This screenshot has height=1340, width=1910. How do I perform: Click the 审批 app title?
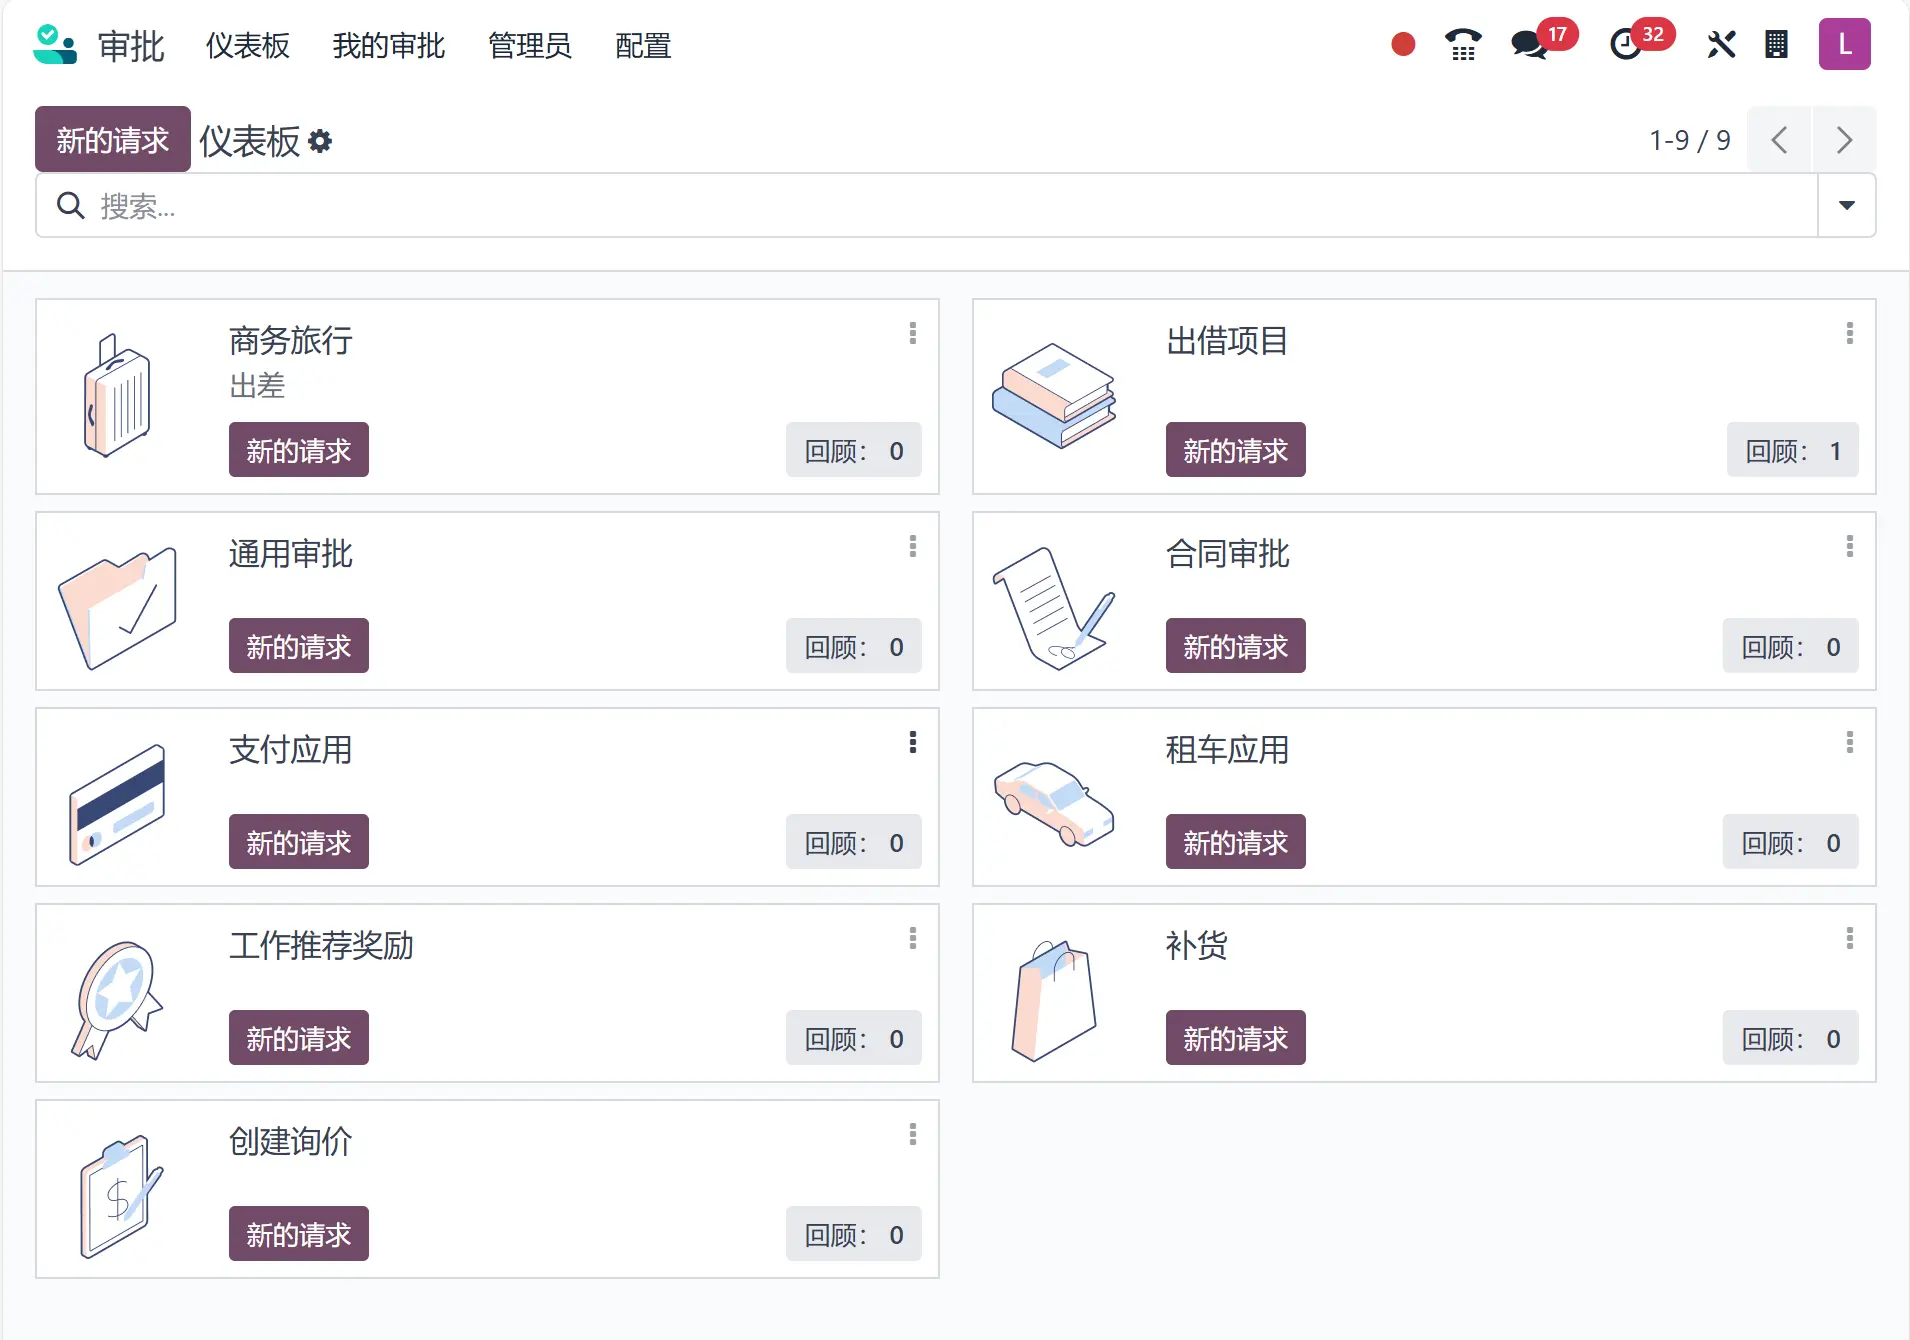pyautogui.click(x=131, y=46)
